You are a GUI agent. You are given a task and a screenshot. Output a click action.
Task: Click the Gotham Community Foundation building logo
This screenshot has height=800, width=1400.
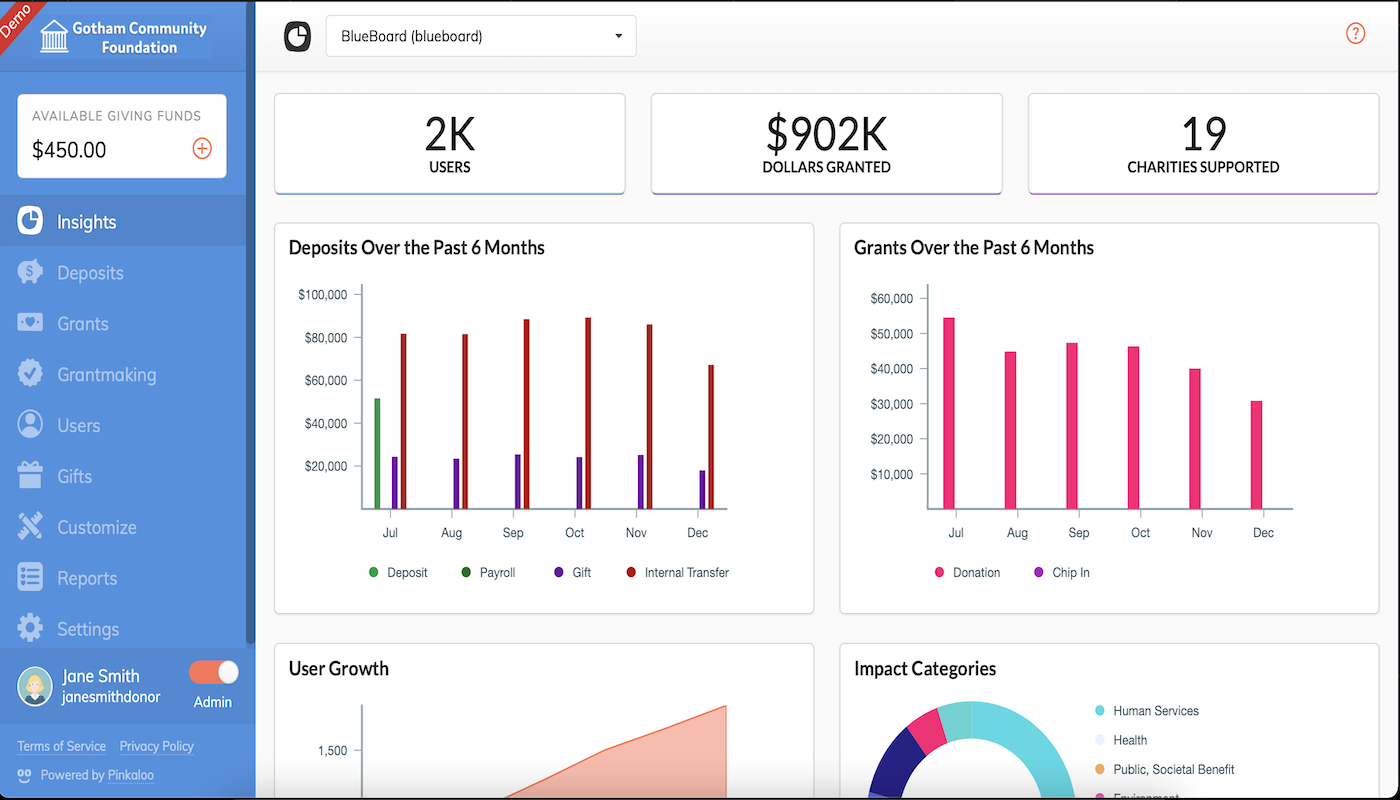(54, 37)
